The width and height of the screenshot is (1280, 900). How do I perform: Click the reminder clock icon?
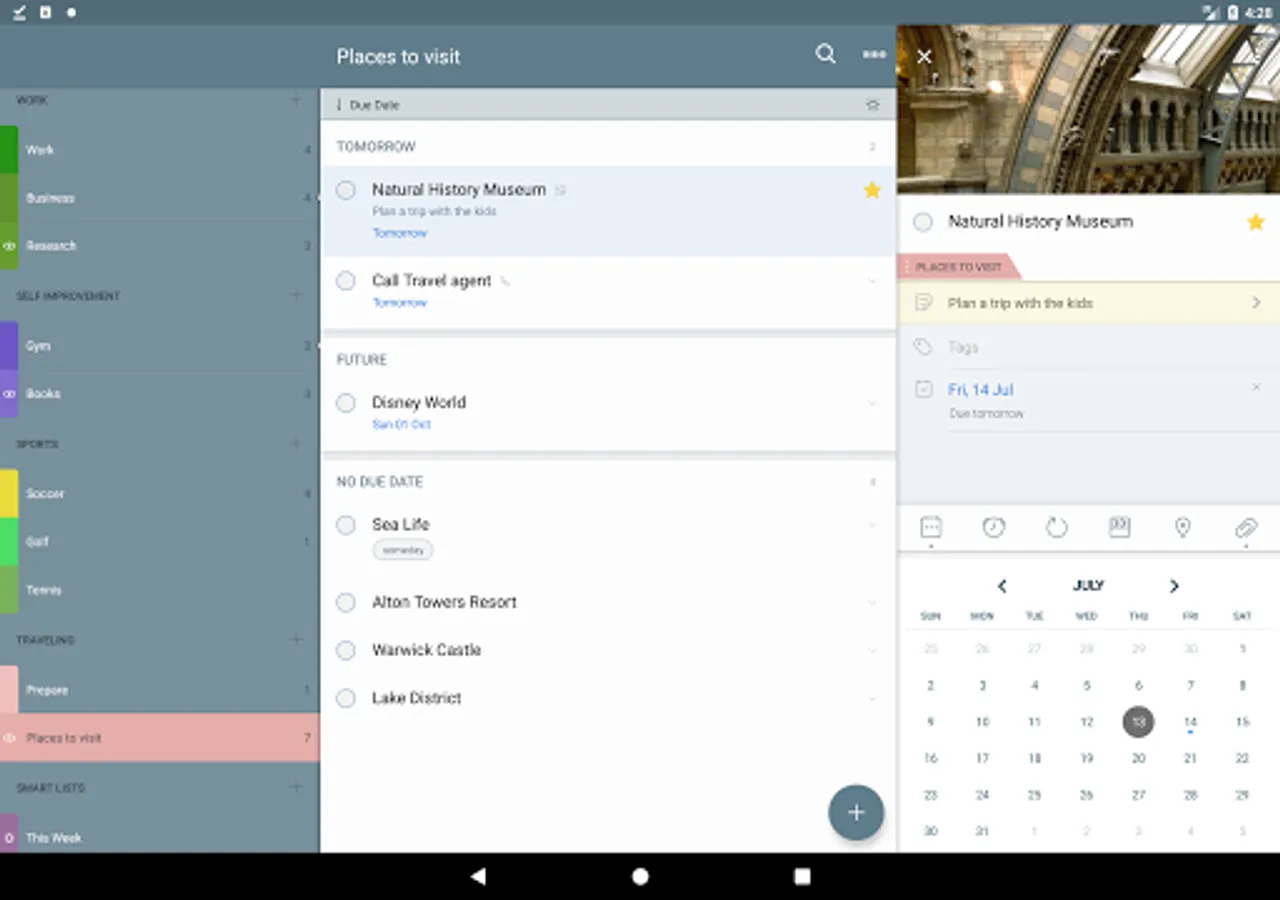tap(993, 527)
